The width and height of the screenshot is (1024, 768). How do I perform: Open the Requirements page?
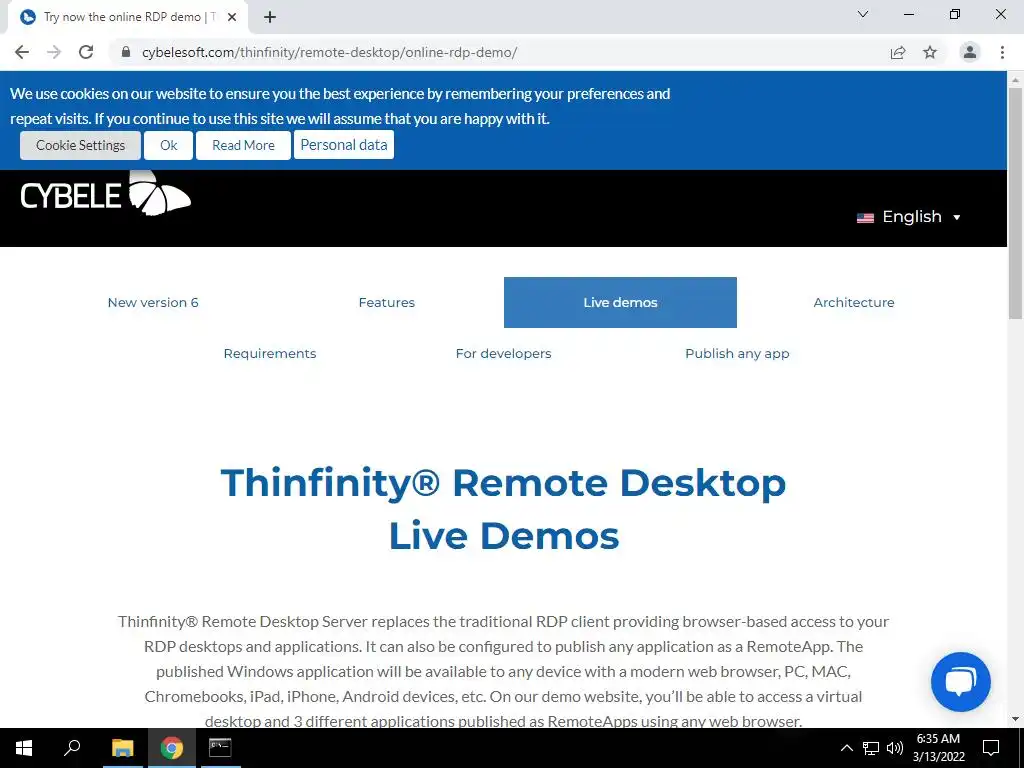[270, 353]
